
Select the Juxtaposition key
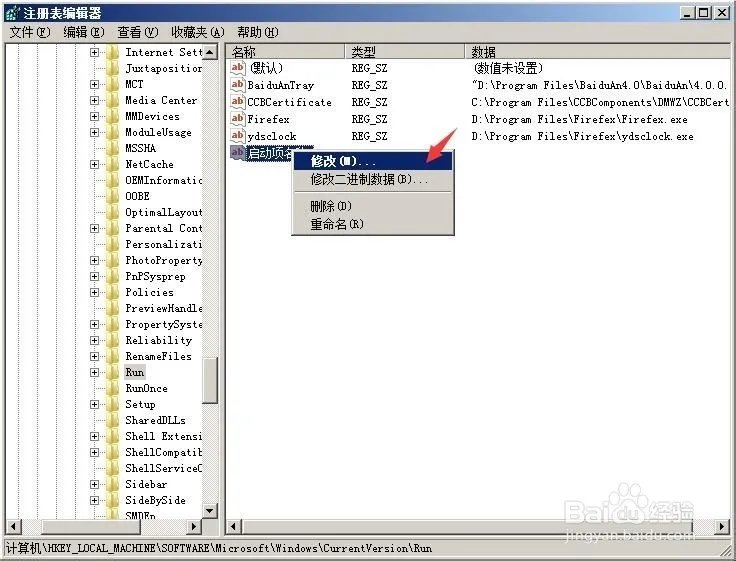point(163,68)
